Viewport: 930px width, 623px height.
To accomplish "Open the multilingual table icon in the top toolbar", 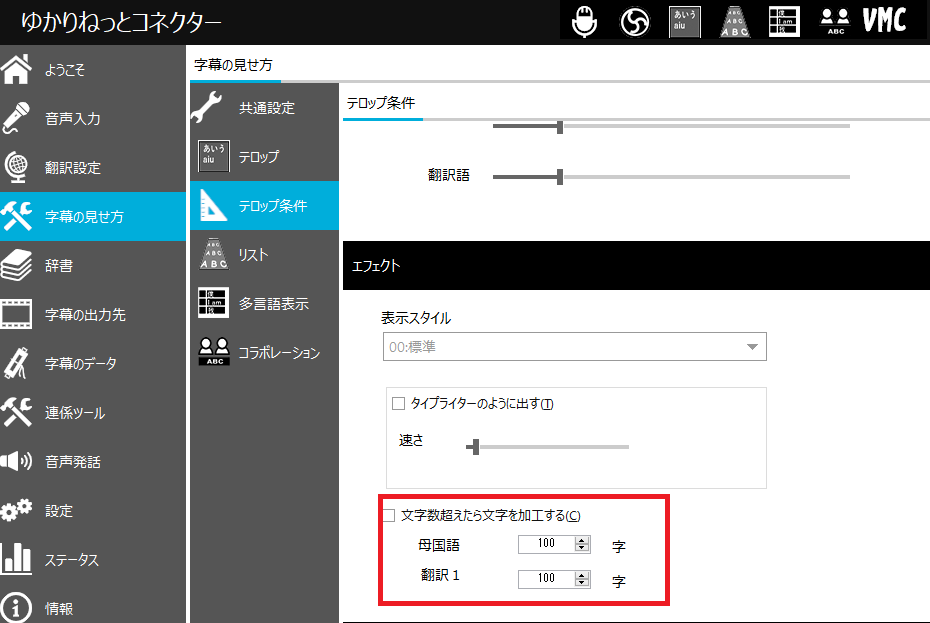I will click(784, 22).
